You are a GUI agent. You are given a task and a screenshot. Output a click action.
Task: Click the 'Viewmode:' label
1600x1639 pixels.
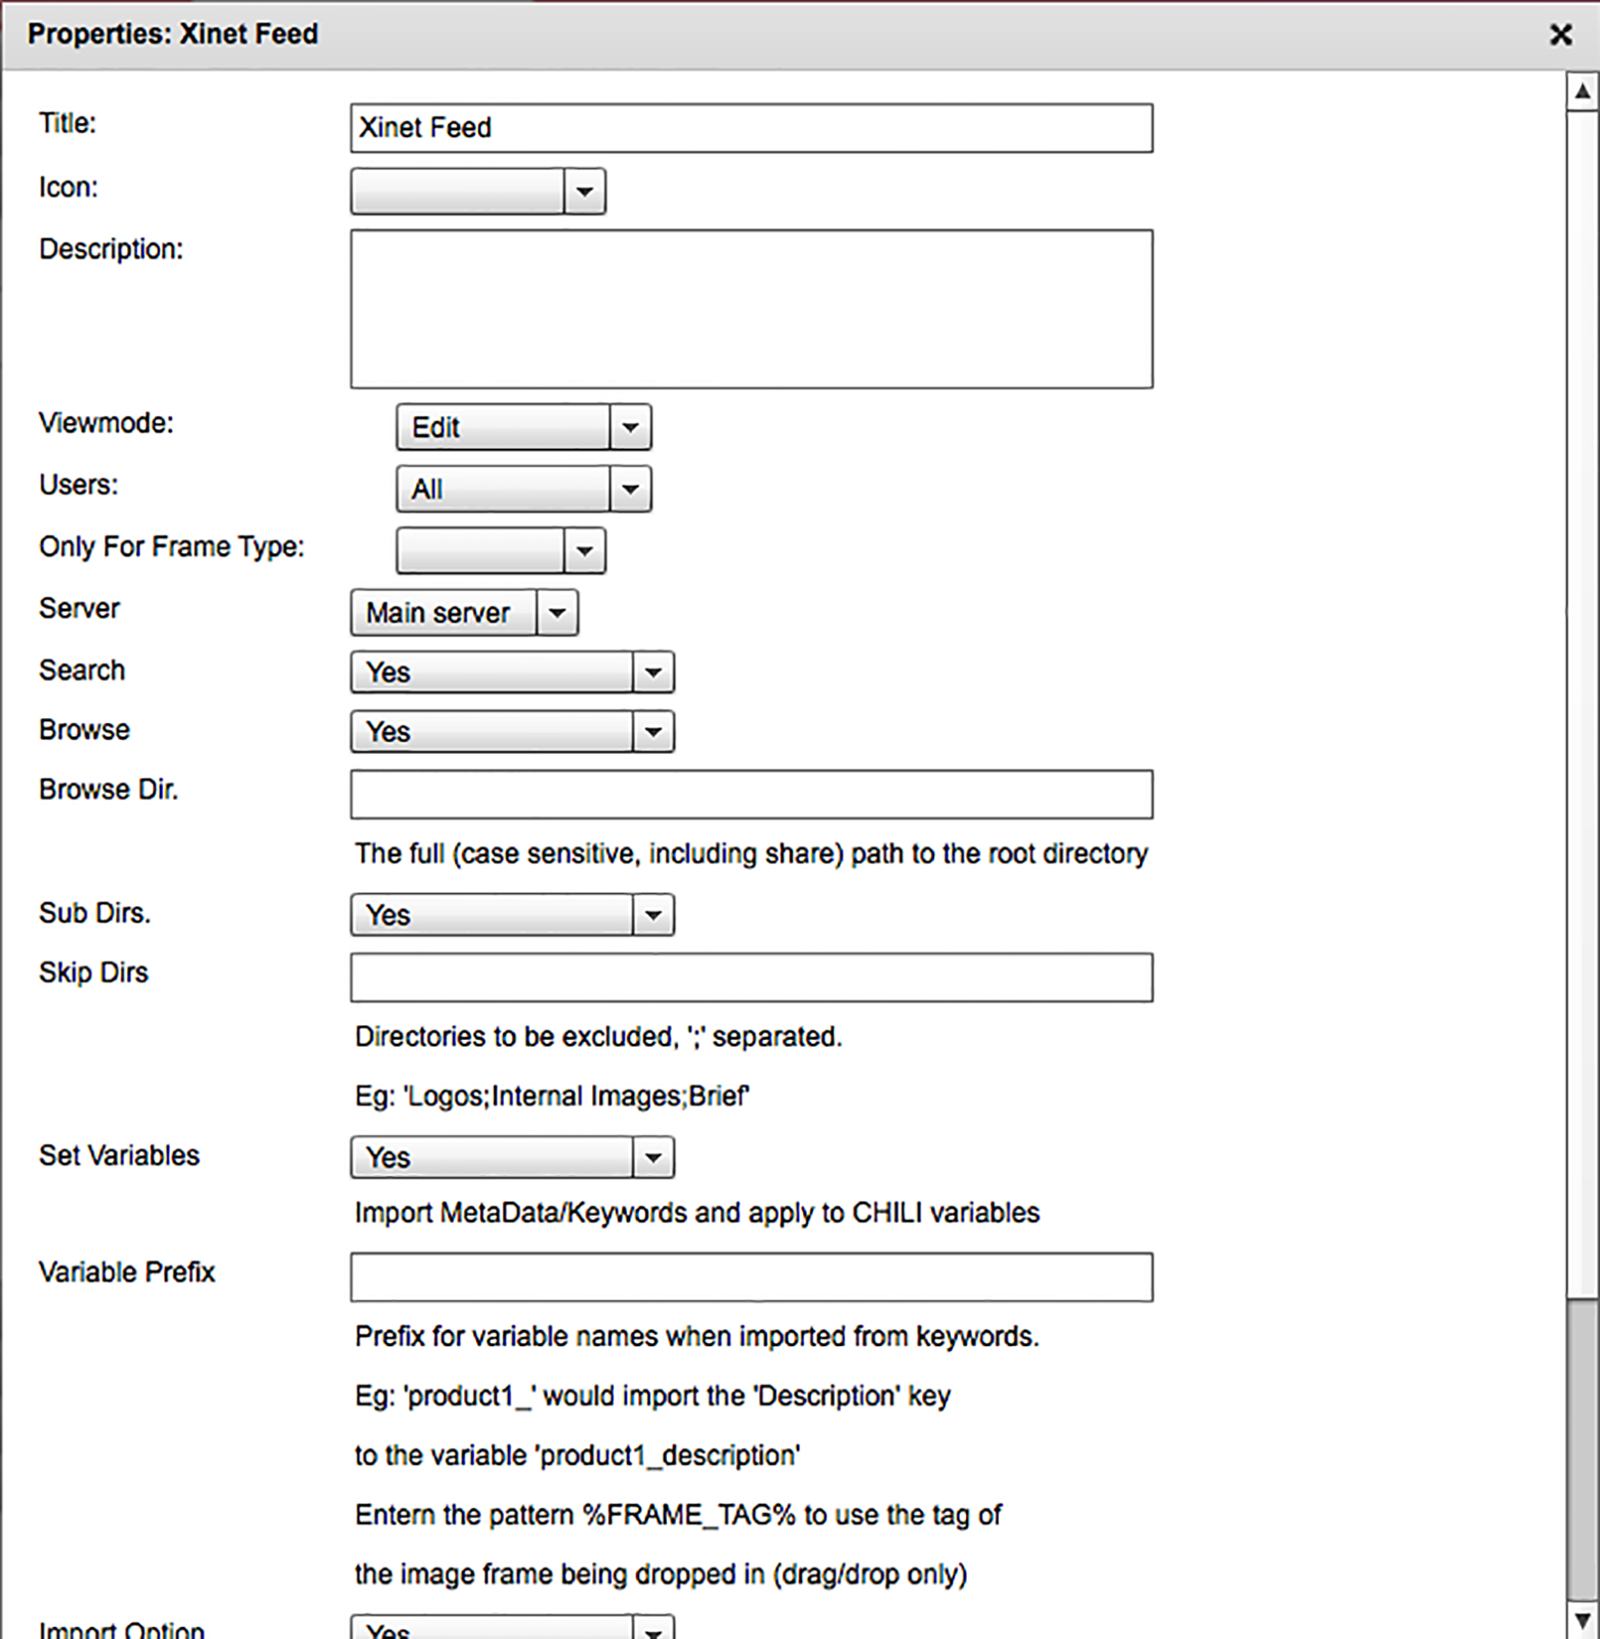tap(106, 423)
